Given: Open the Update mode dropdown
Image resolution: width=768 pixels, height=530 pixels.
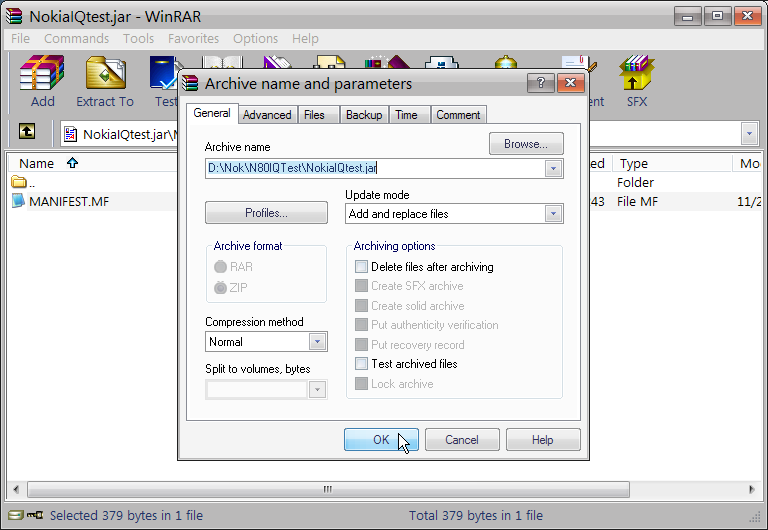Looking at the screenshot, I should coord(553,214).
